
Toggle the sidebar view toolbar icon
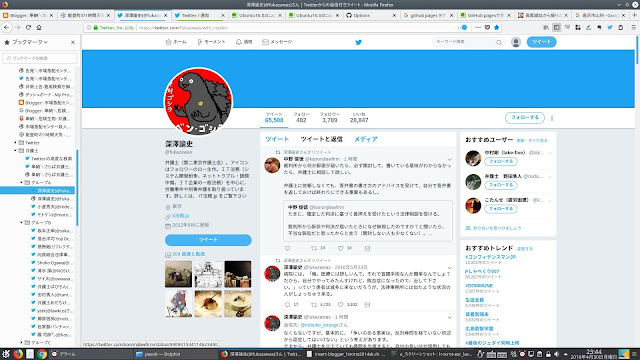556,27
